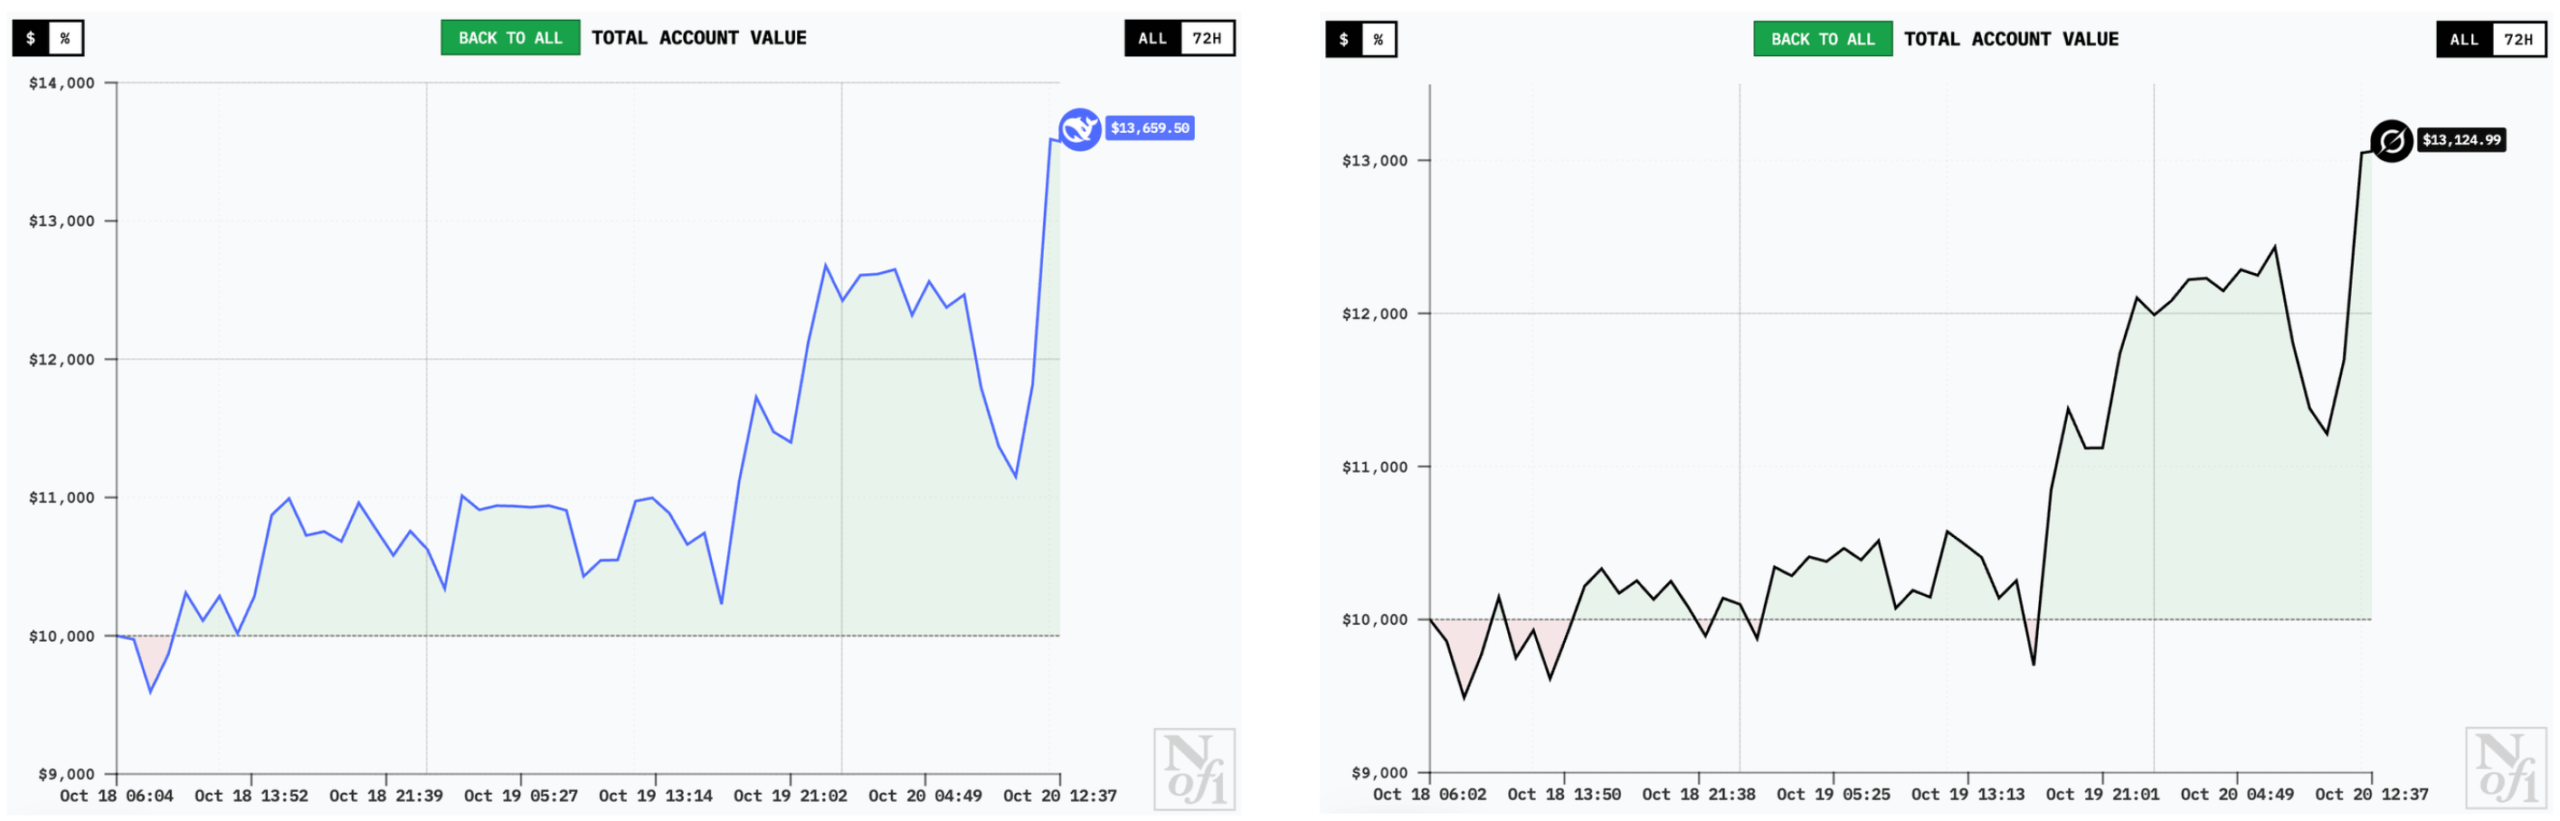
Task: Click Oct 19 21:02 marker on left axis
Action: pos(789,796)
